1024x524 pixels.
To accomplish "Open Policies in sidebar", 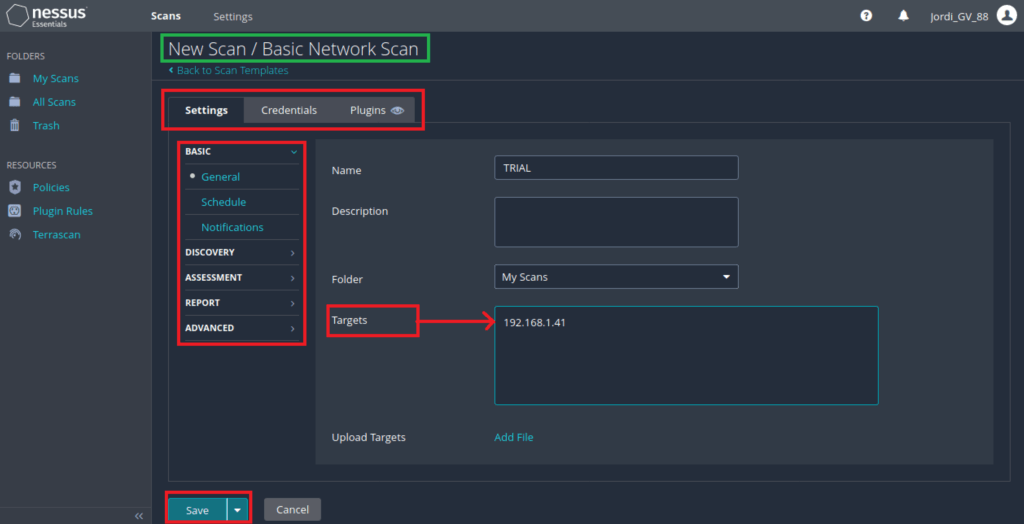I will pos(51,188).
